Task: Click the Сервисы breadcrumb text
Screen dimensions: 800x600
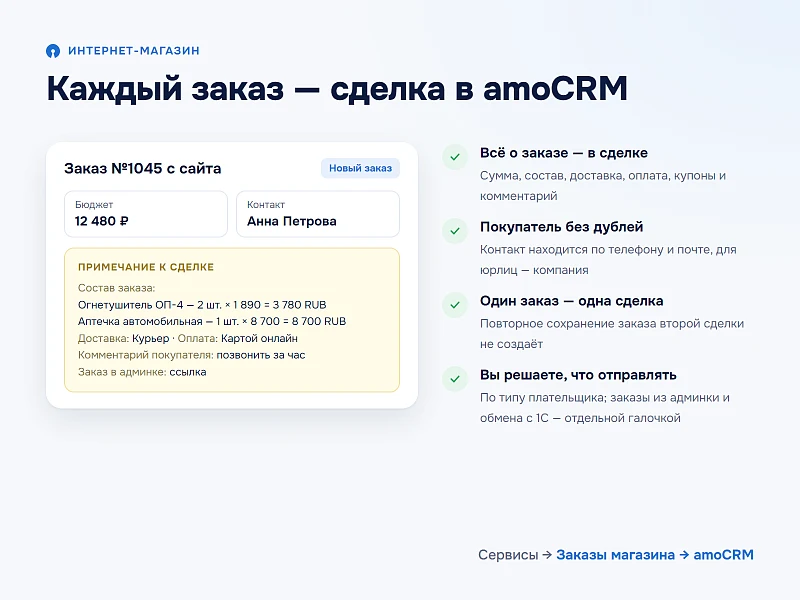Action: tap(508, 555)
